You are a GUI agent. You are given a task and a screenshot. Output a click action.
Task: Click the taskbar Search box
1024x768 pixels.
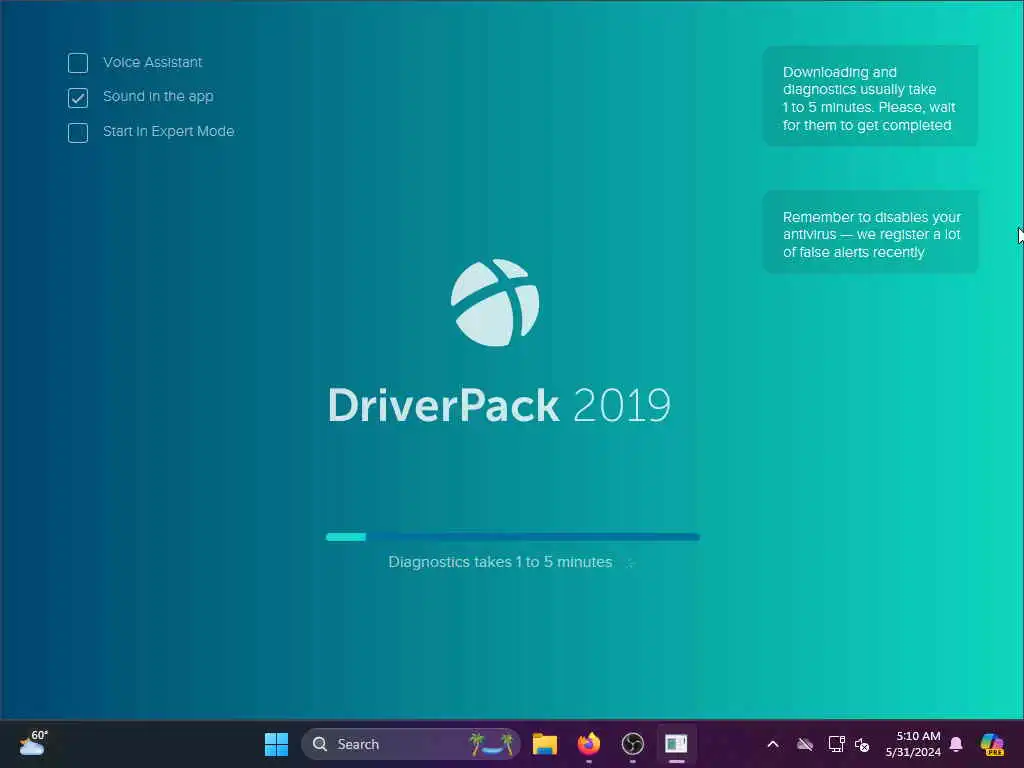411,744
